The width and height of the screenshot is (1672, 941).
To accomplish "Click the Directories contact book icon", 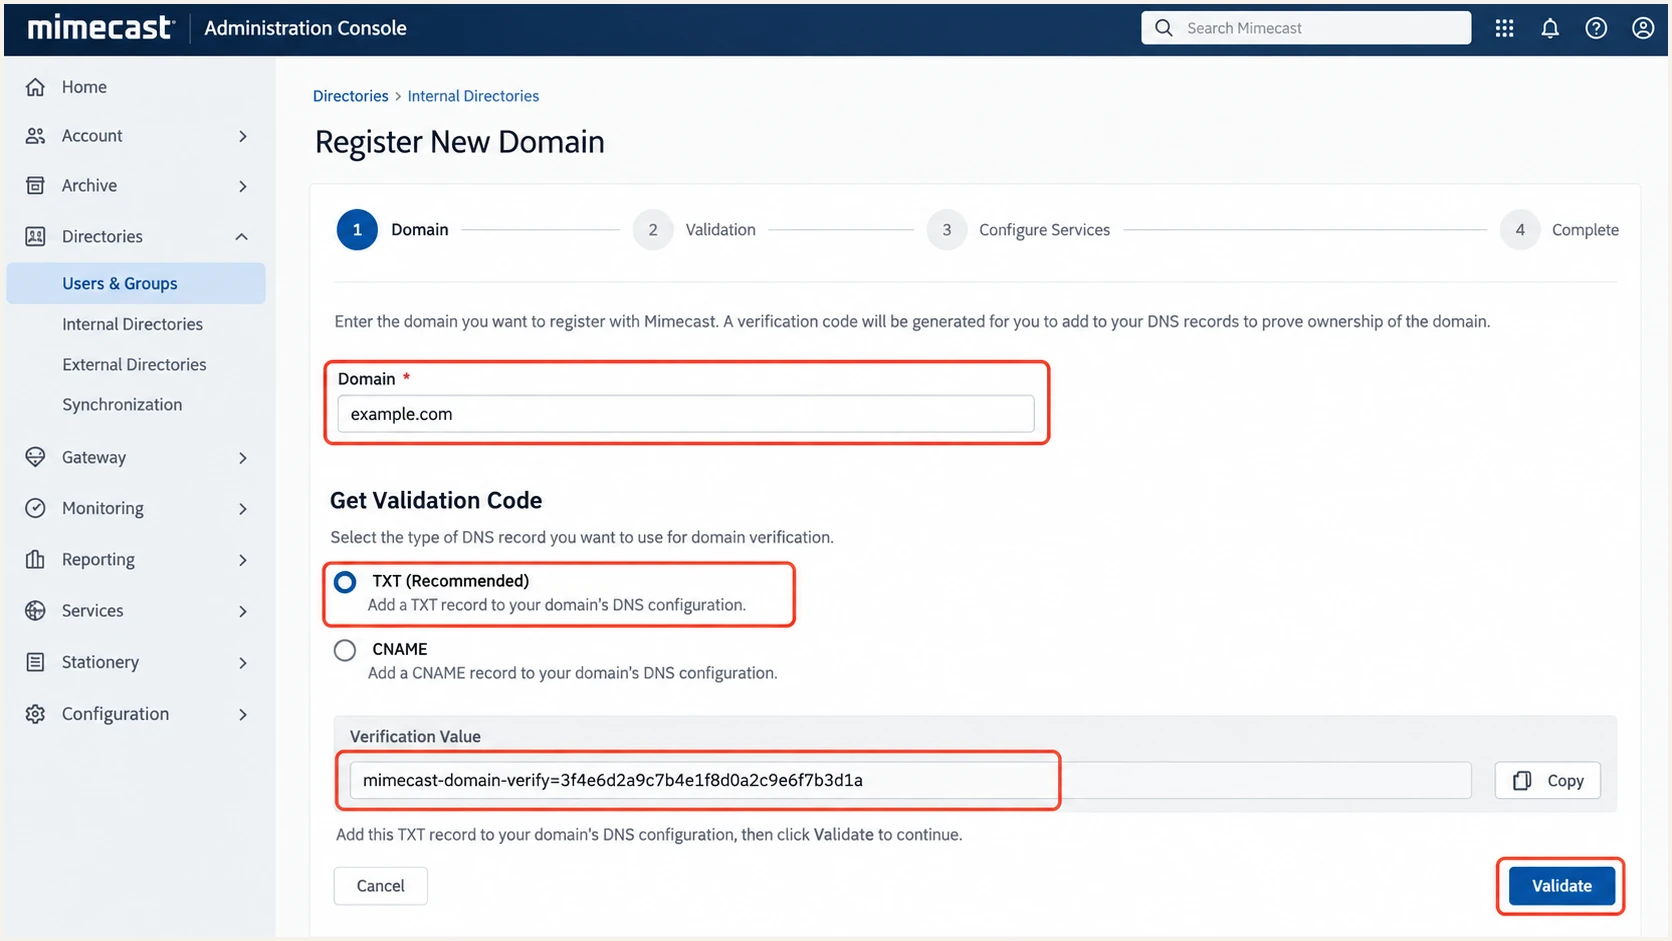I will [35, 237].
